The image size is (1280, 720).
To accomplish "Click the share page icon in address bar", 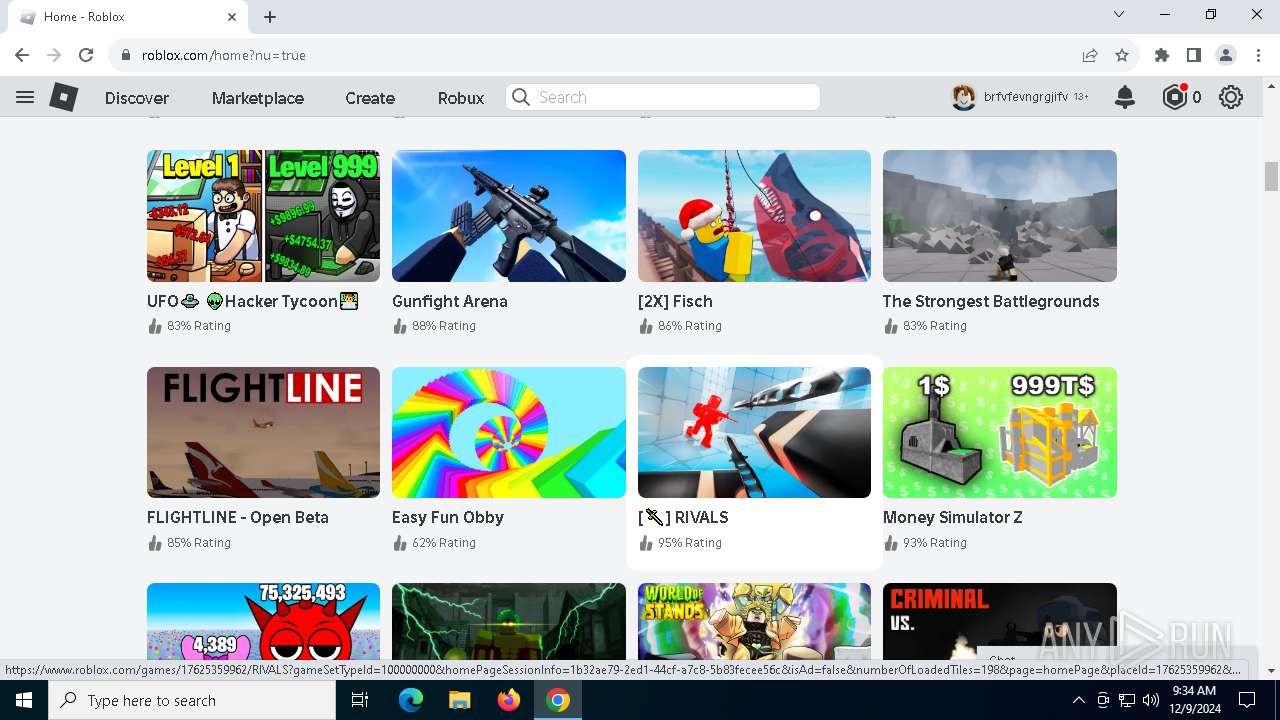I will (1090, 55).
